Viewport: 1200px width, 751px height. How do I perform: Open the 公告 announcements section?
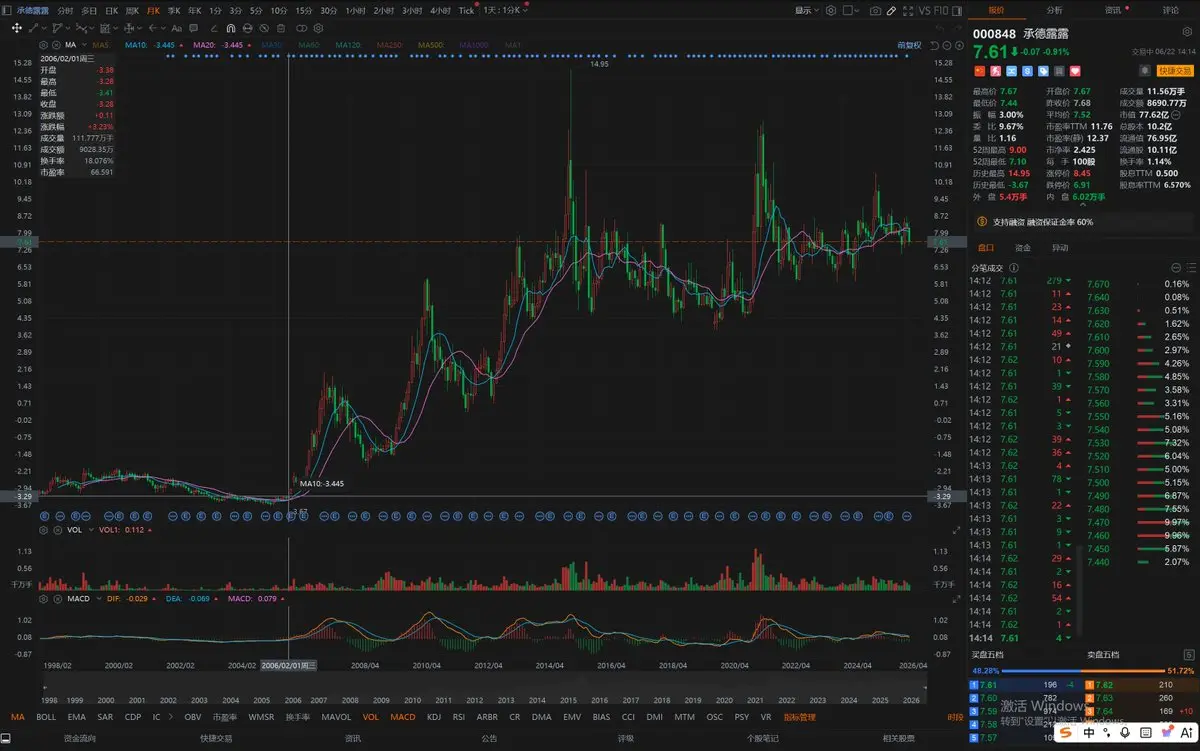pyautogui.click(x=489, y=738)
